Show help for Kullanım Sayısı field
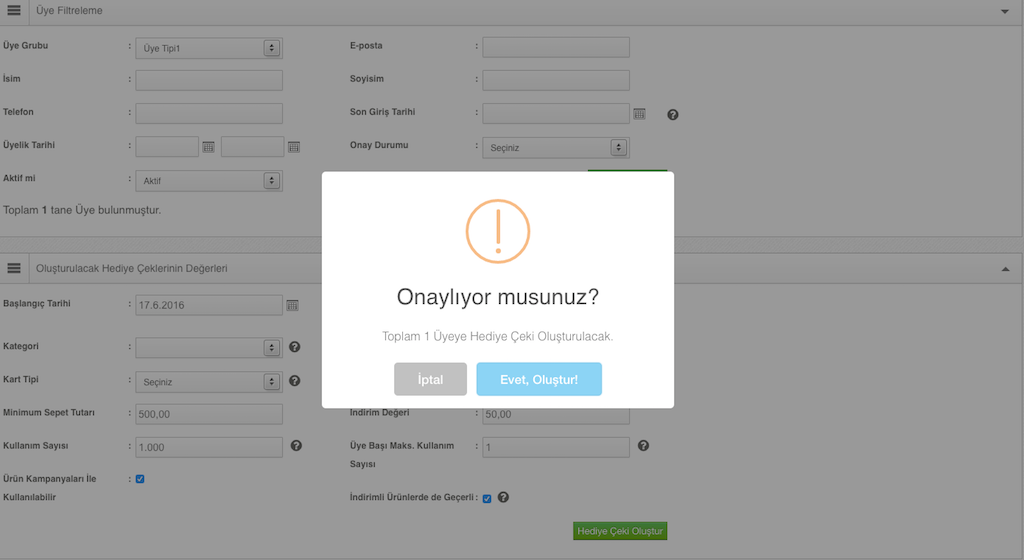 [x=296, y=446]
